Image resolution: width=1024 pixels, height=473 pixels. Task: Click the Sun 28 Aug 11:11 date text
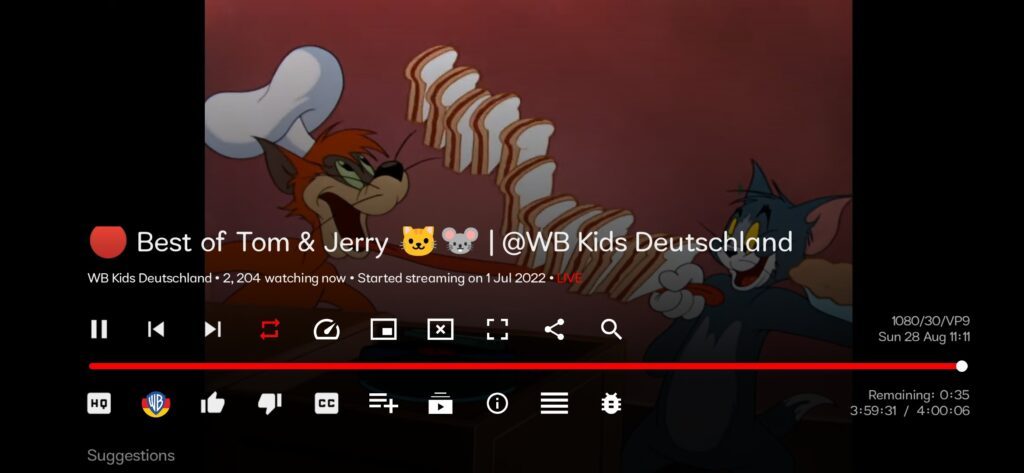pyautogui.click(x=924, y=337)
